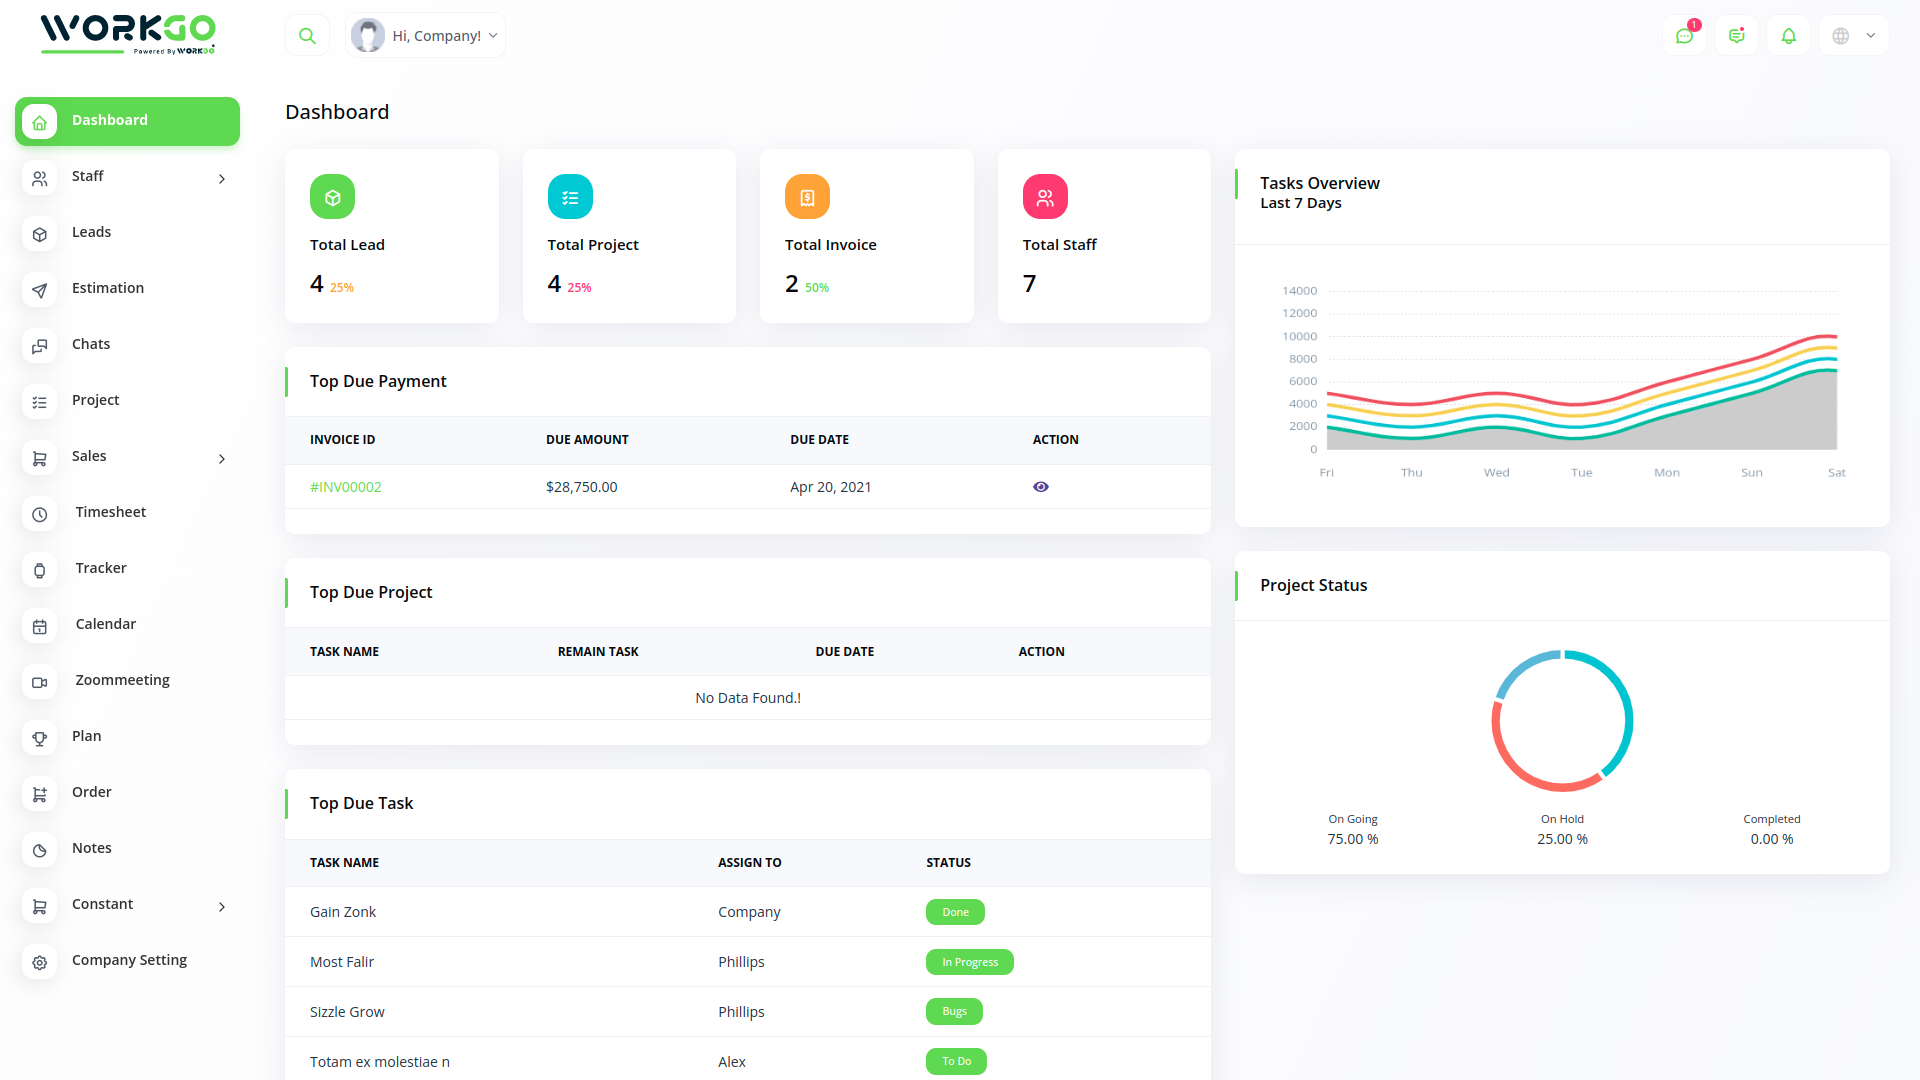
Task: Select the Zoomeeting sidebar icon
Action: click(39, 681)
